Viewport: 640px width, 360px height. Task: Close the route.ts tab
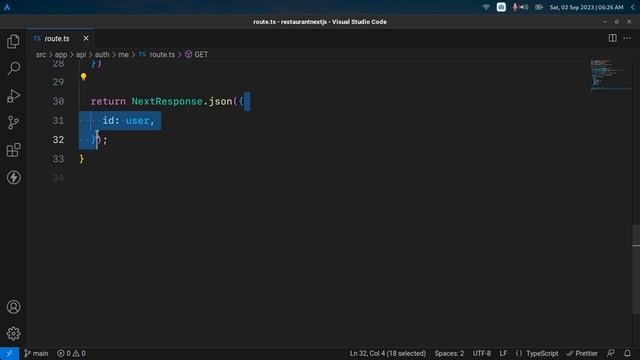(86, 38)
